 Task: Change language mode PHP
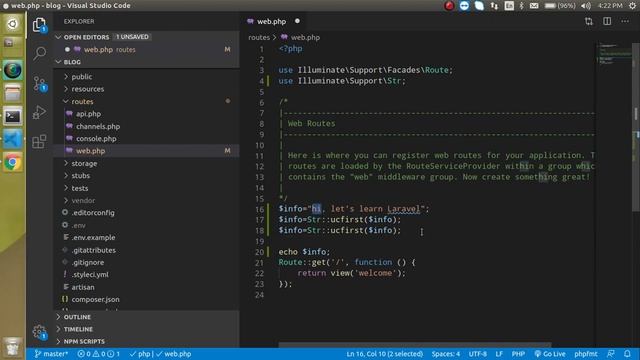click(518, 354)
